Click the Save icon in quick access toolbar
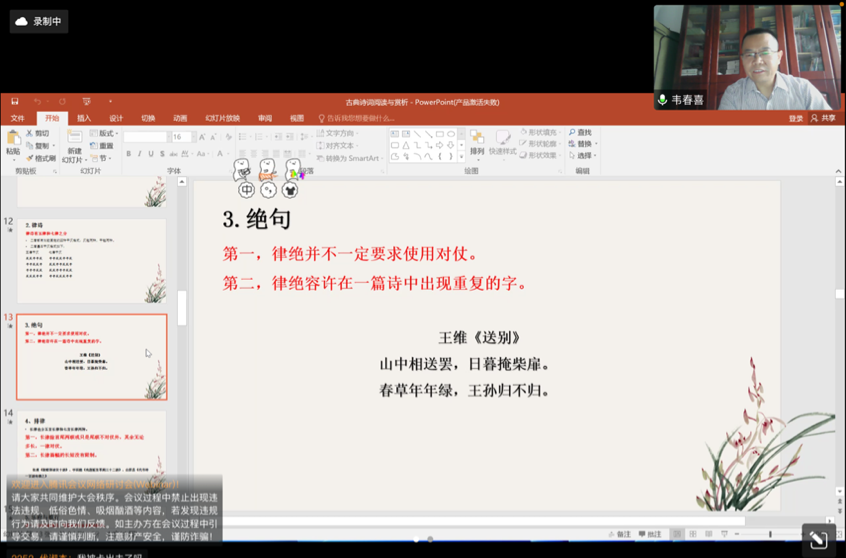Screen dimensions: 846x558 coord(15,101)
